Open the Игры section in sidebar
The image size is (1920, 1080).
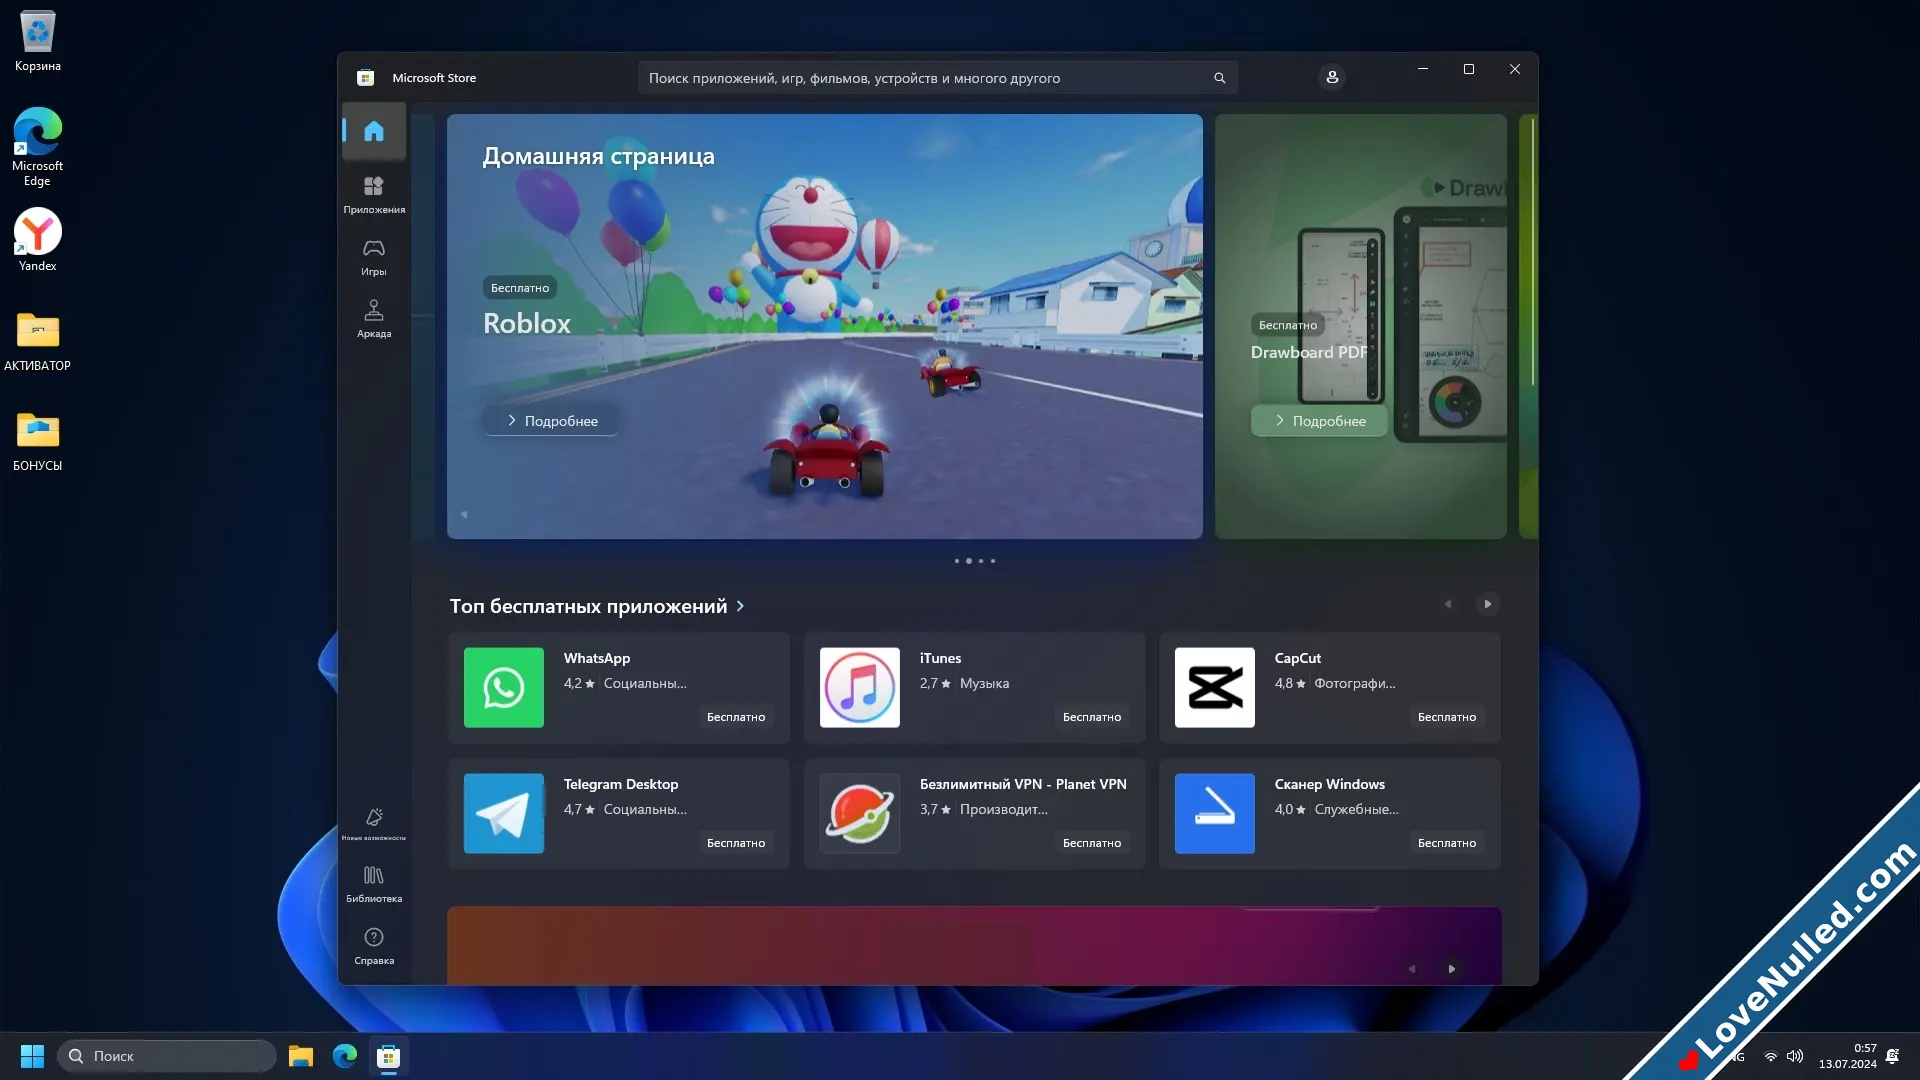pos(373,257)
